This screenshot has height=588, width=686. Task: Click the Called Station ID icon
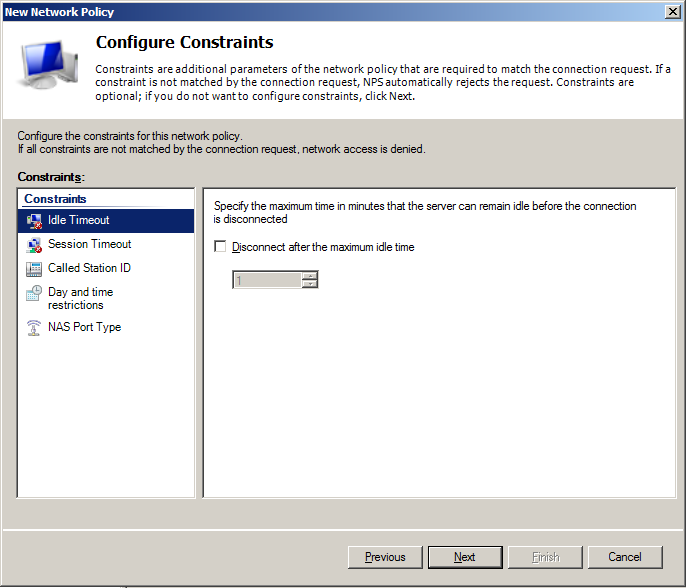pos(34,269)
